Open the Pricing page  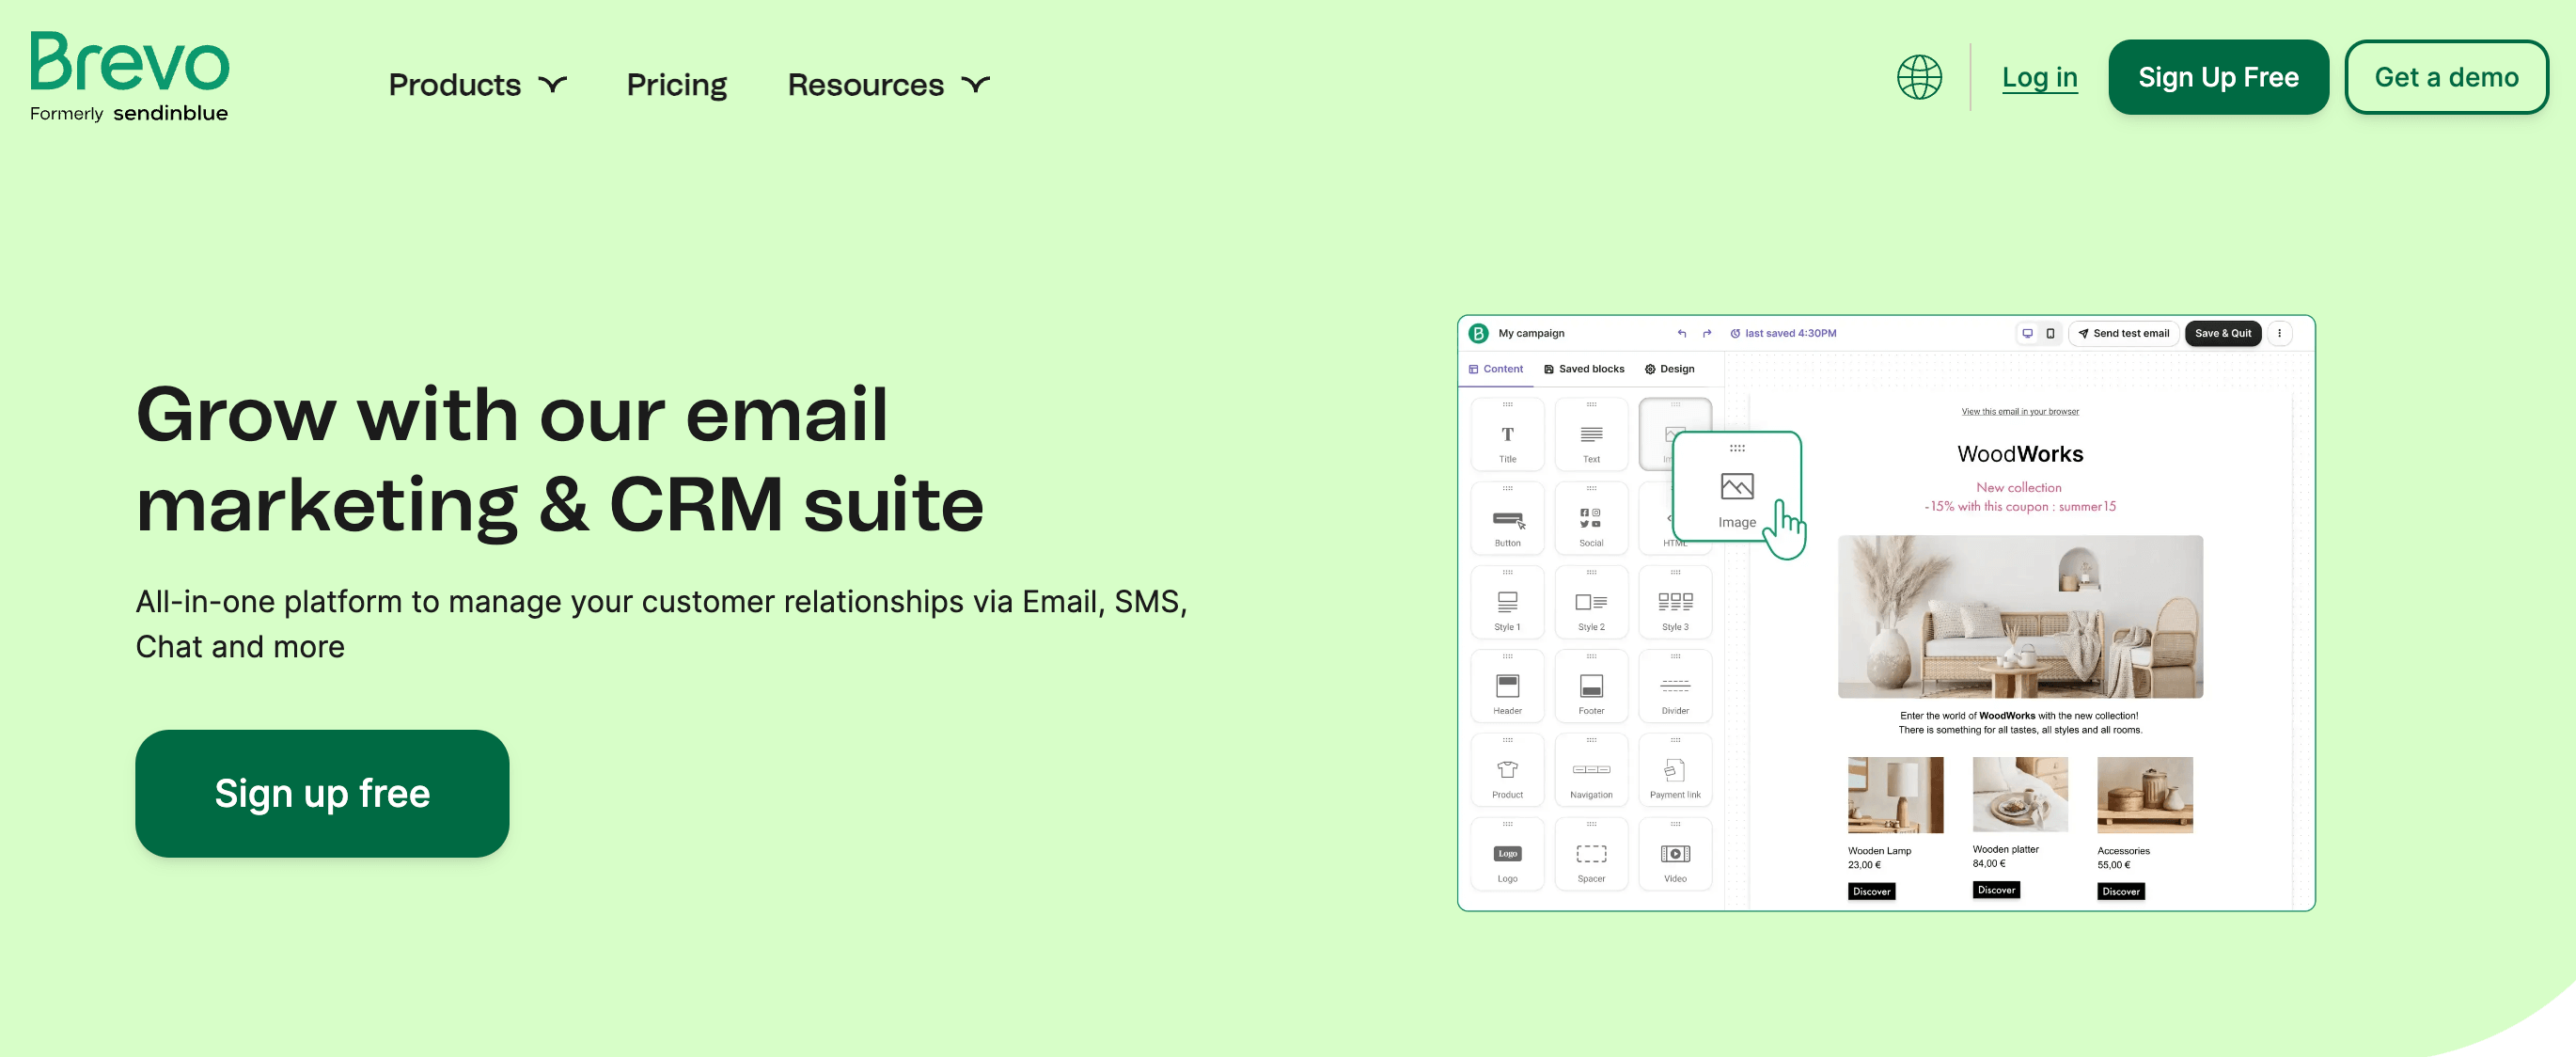coord(676,85)
